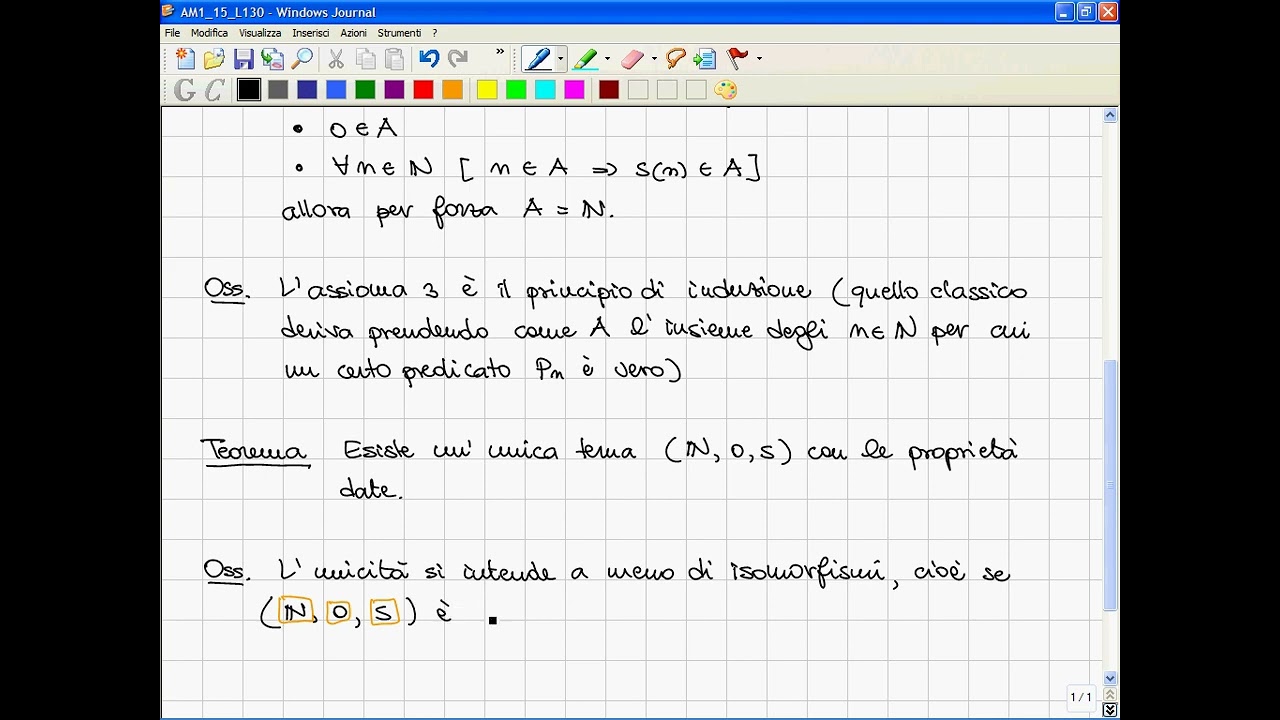Pick the yellow highlighter swatch
This screenshot has width=1280, height=720.
[x=487, y=90]
